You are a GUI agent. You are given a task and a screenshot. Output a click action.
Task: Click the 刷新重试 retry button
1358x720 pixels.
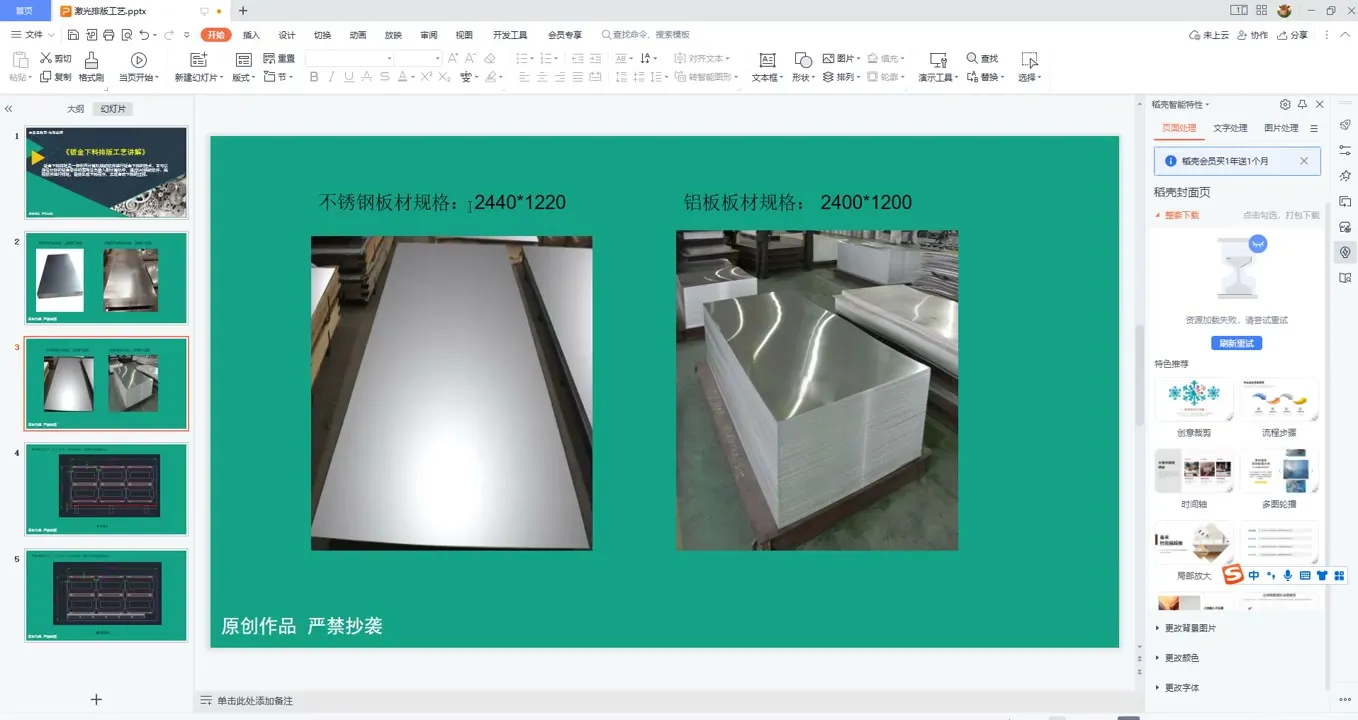point(1237,343)
